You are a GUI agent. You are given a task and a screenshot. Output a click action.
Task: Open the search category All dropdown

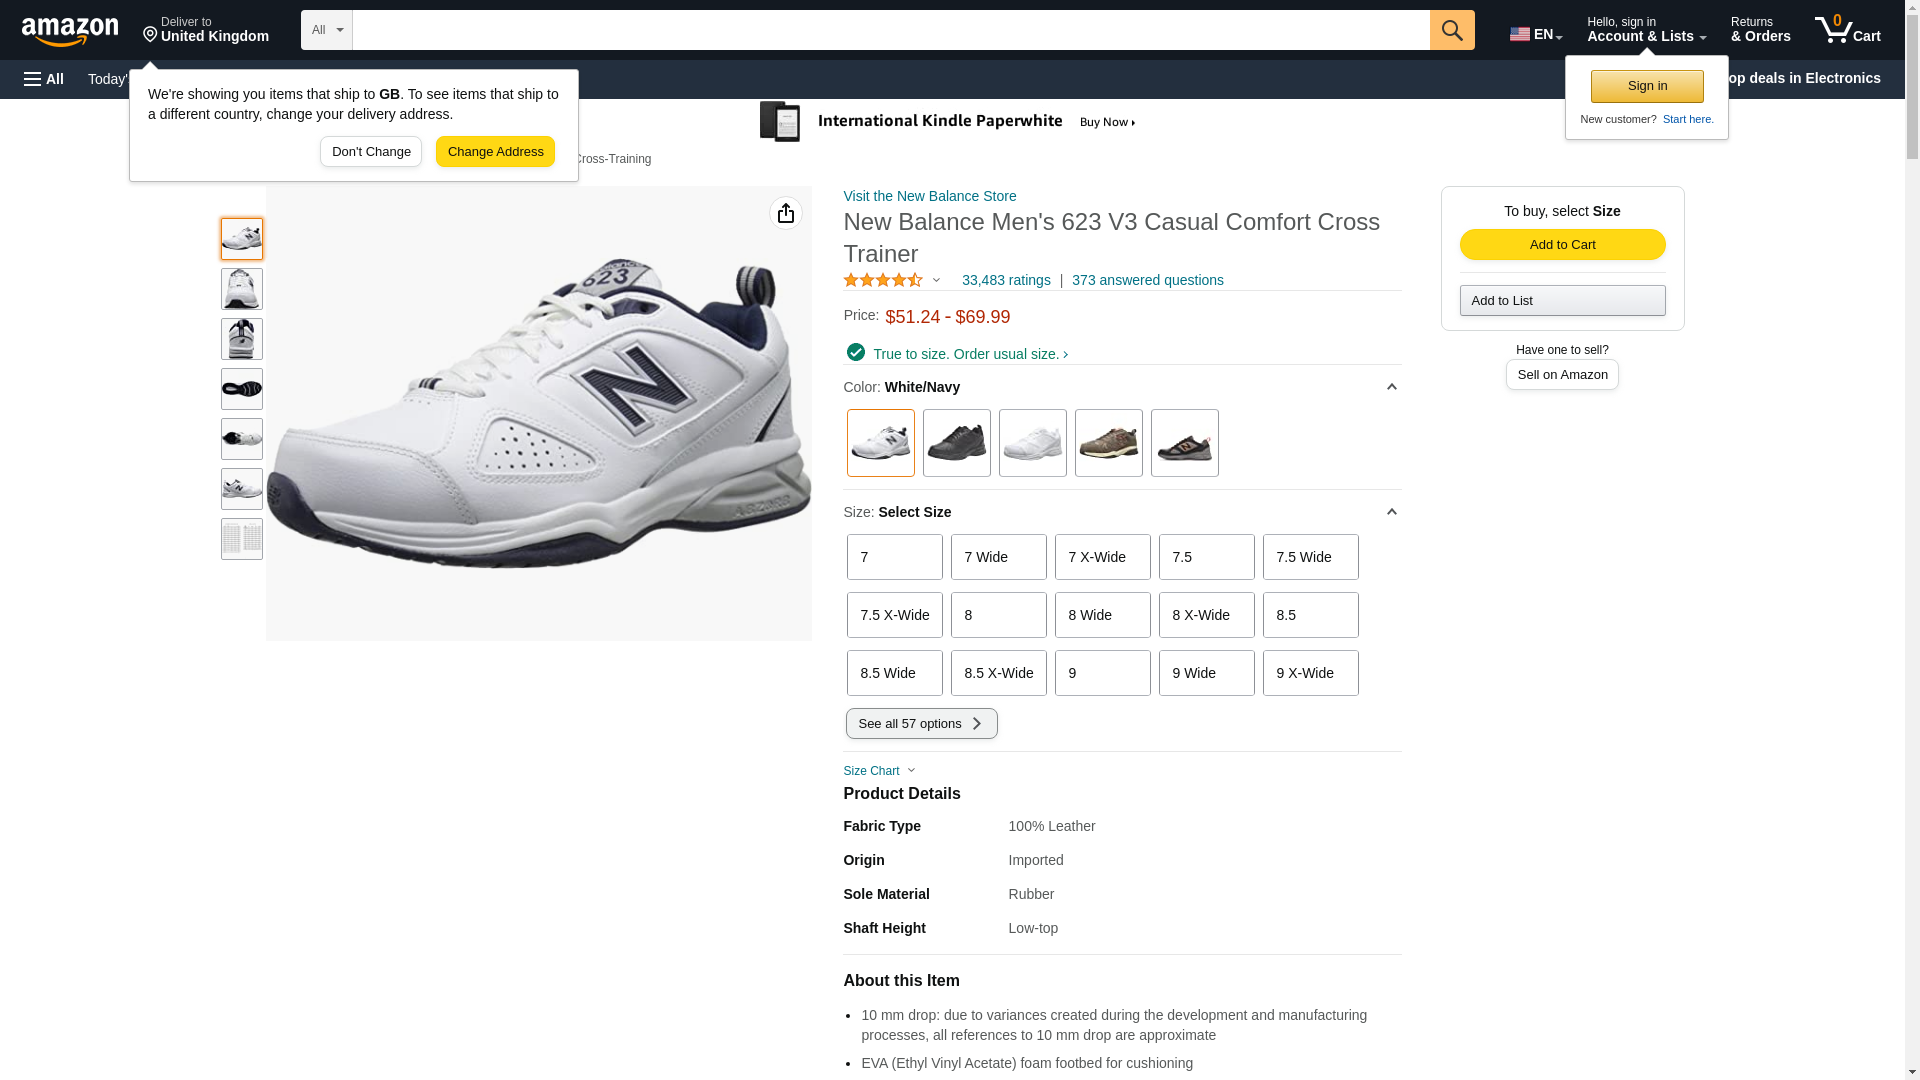(326, 30)
